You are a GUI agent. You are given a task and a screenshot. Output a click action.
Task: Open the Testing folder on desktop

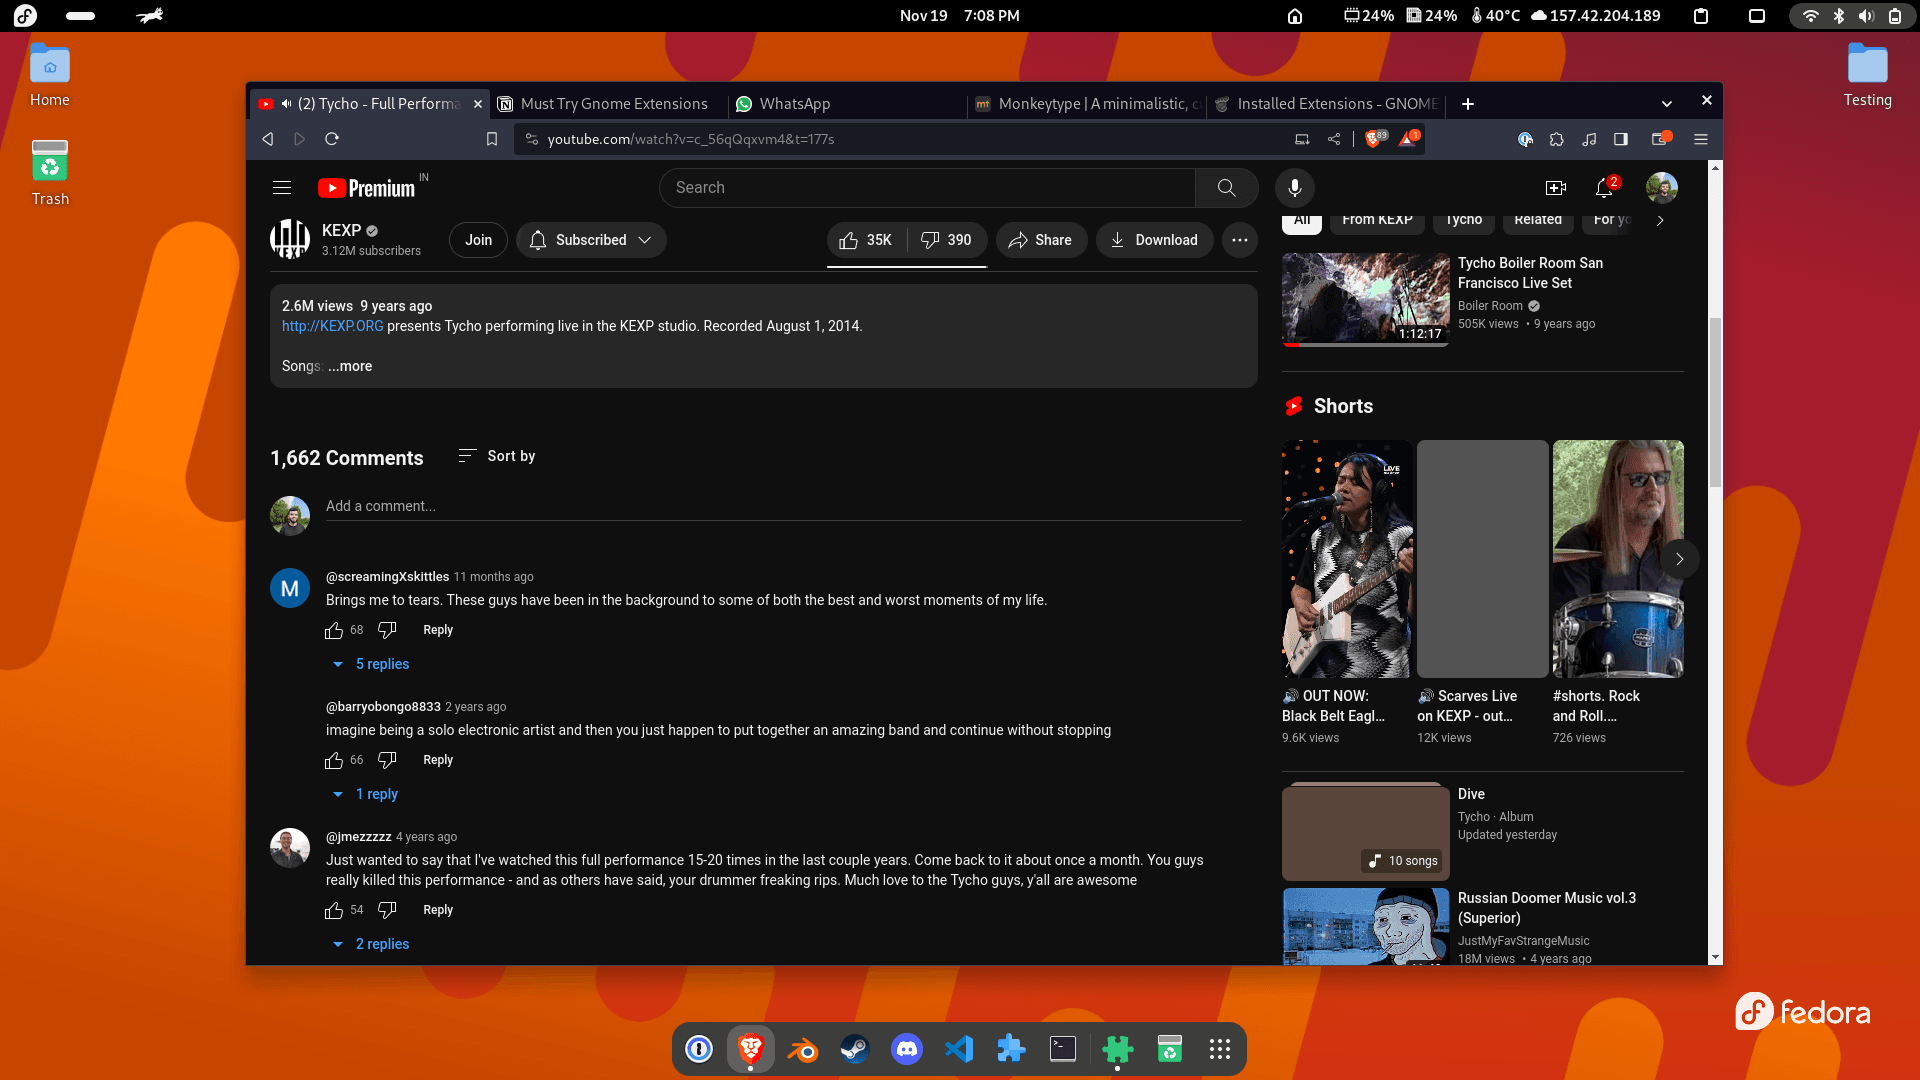[1867, 76]
